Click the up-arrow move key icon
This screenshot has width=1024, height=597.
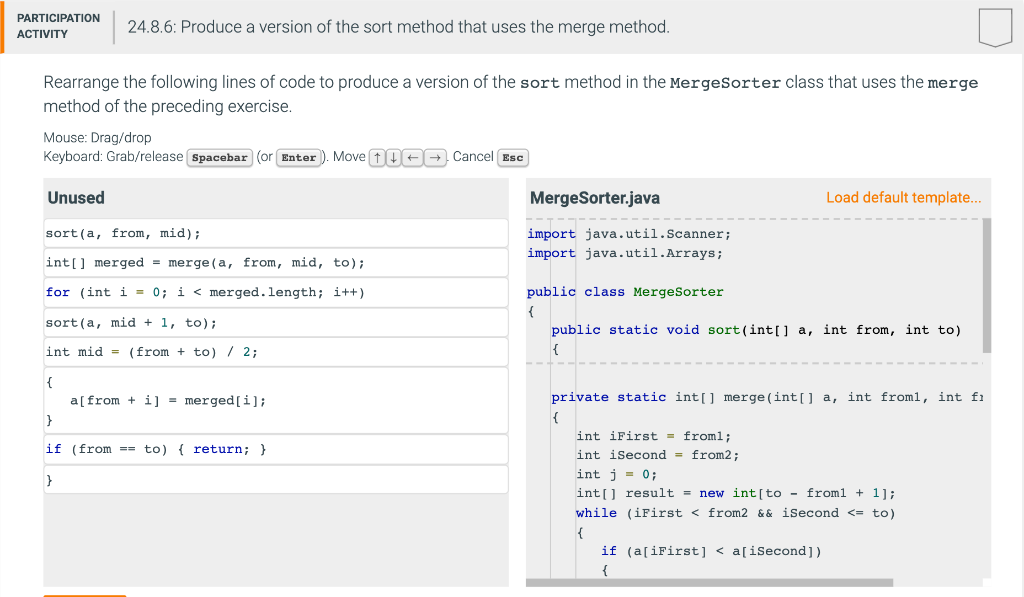pos(375,157)
